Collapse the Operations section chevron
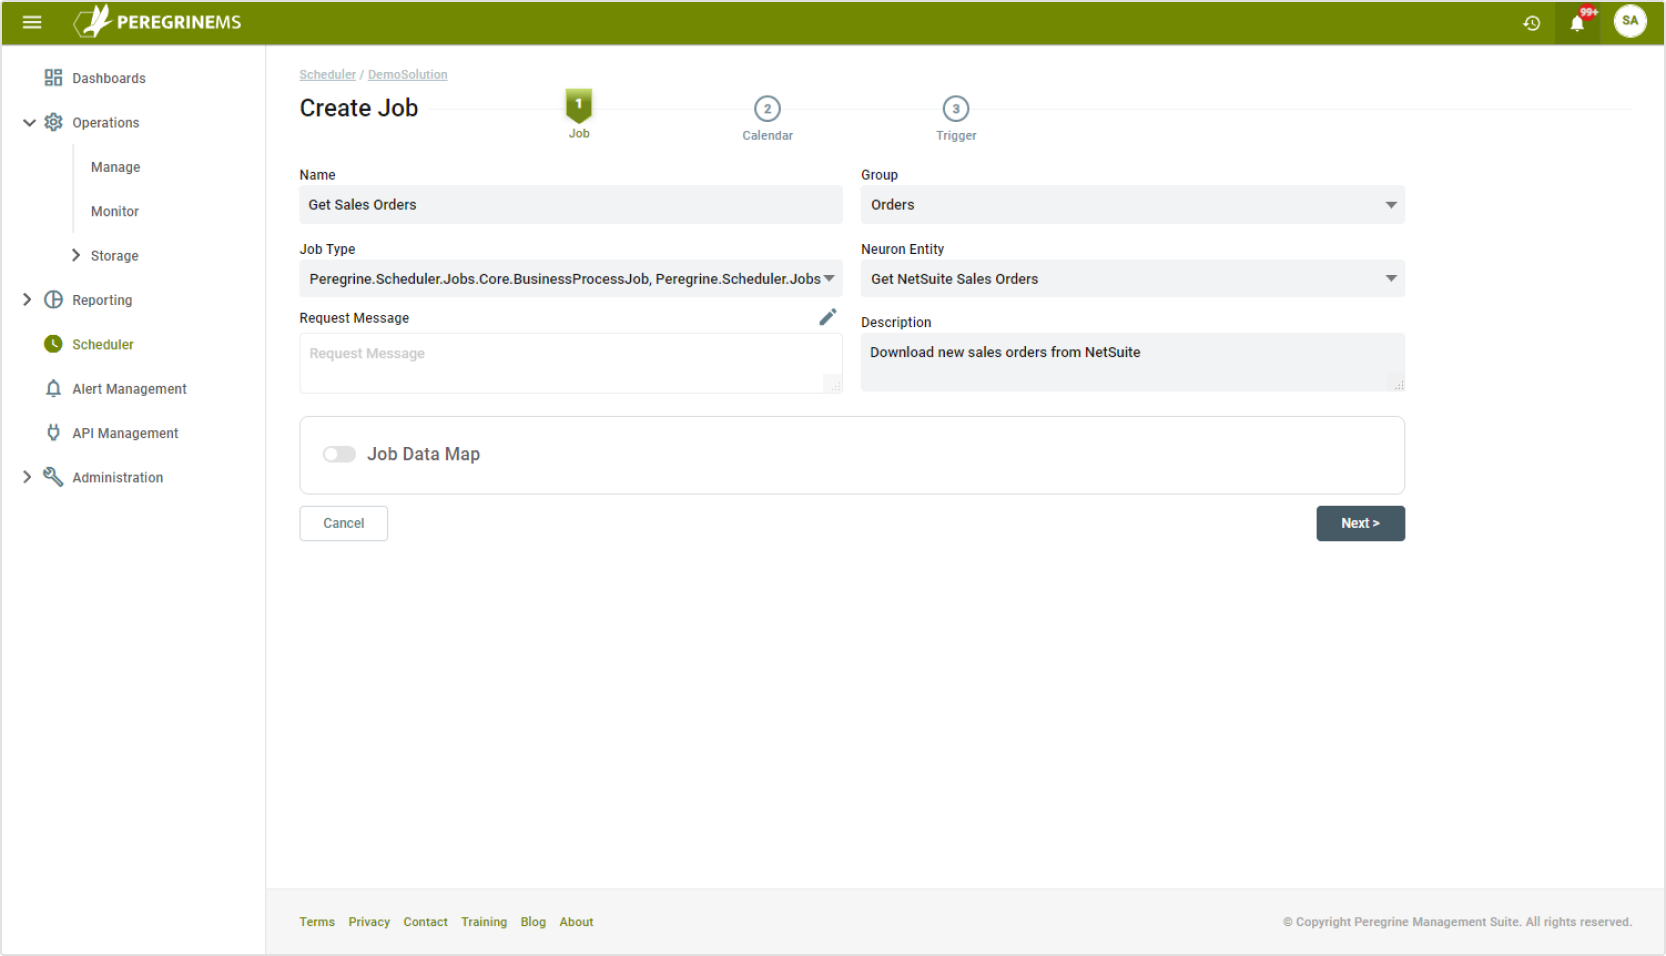 pyautogui.click(x=29, y=123)
